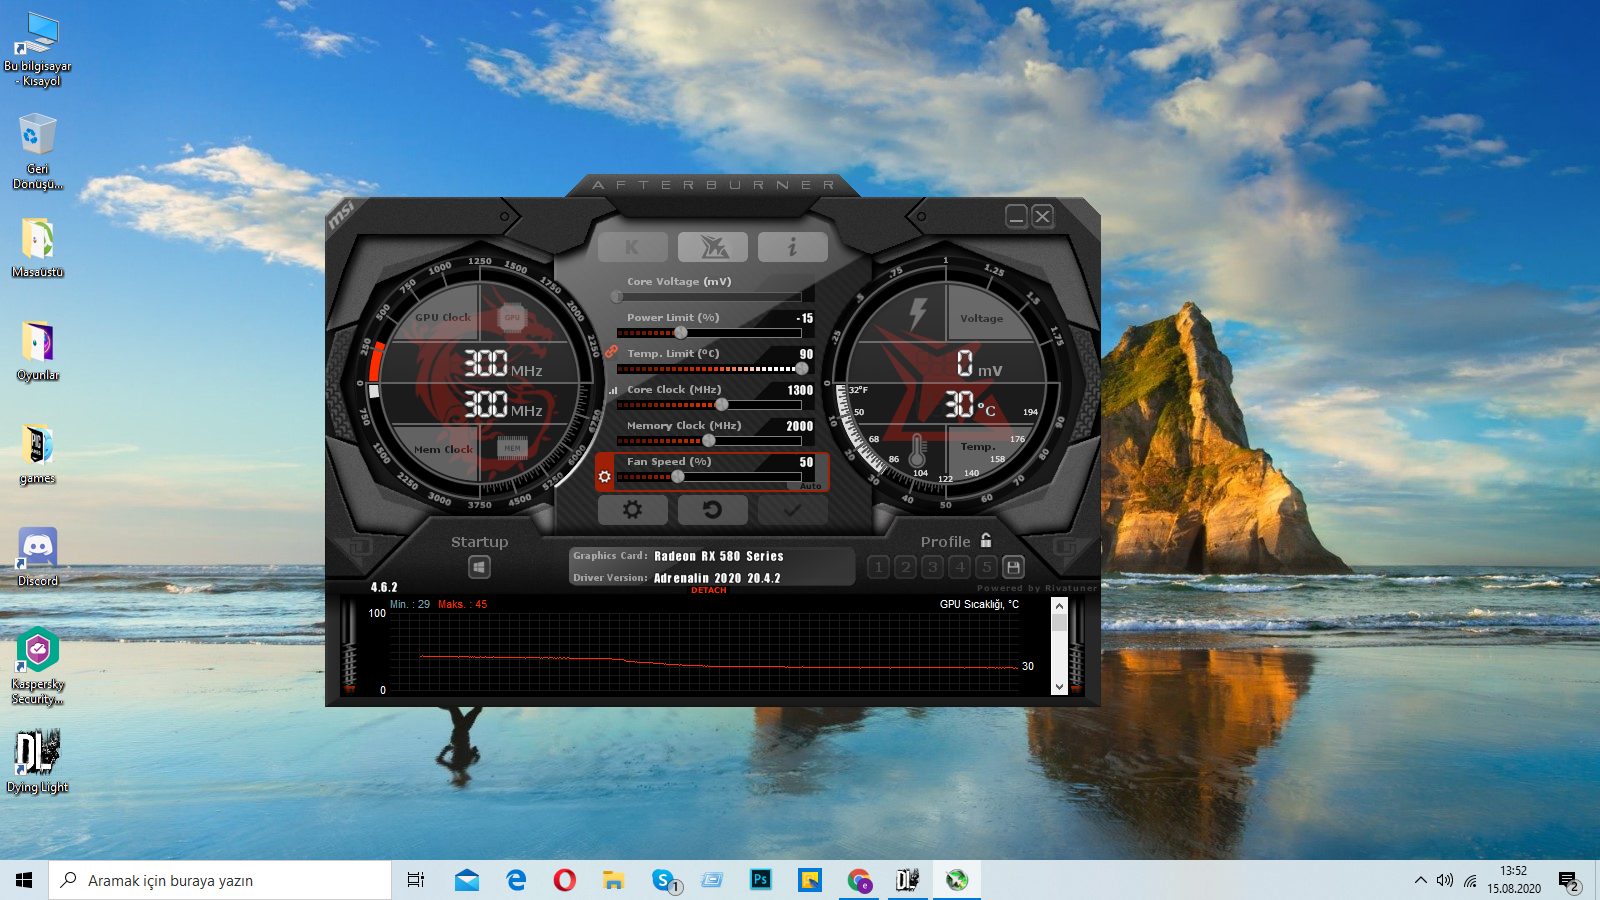Open the Mail app from the taskbar
Screen dimensions: 1600x900
[x=467, y=880]
